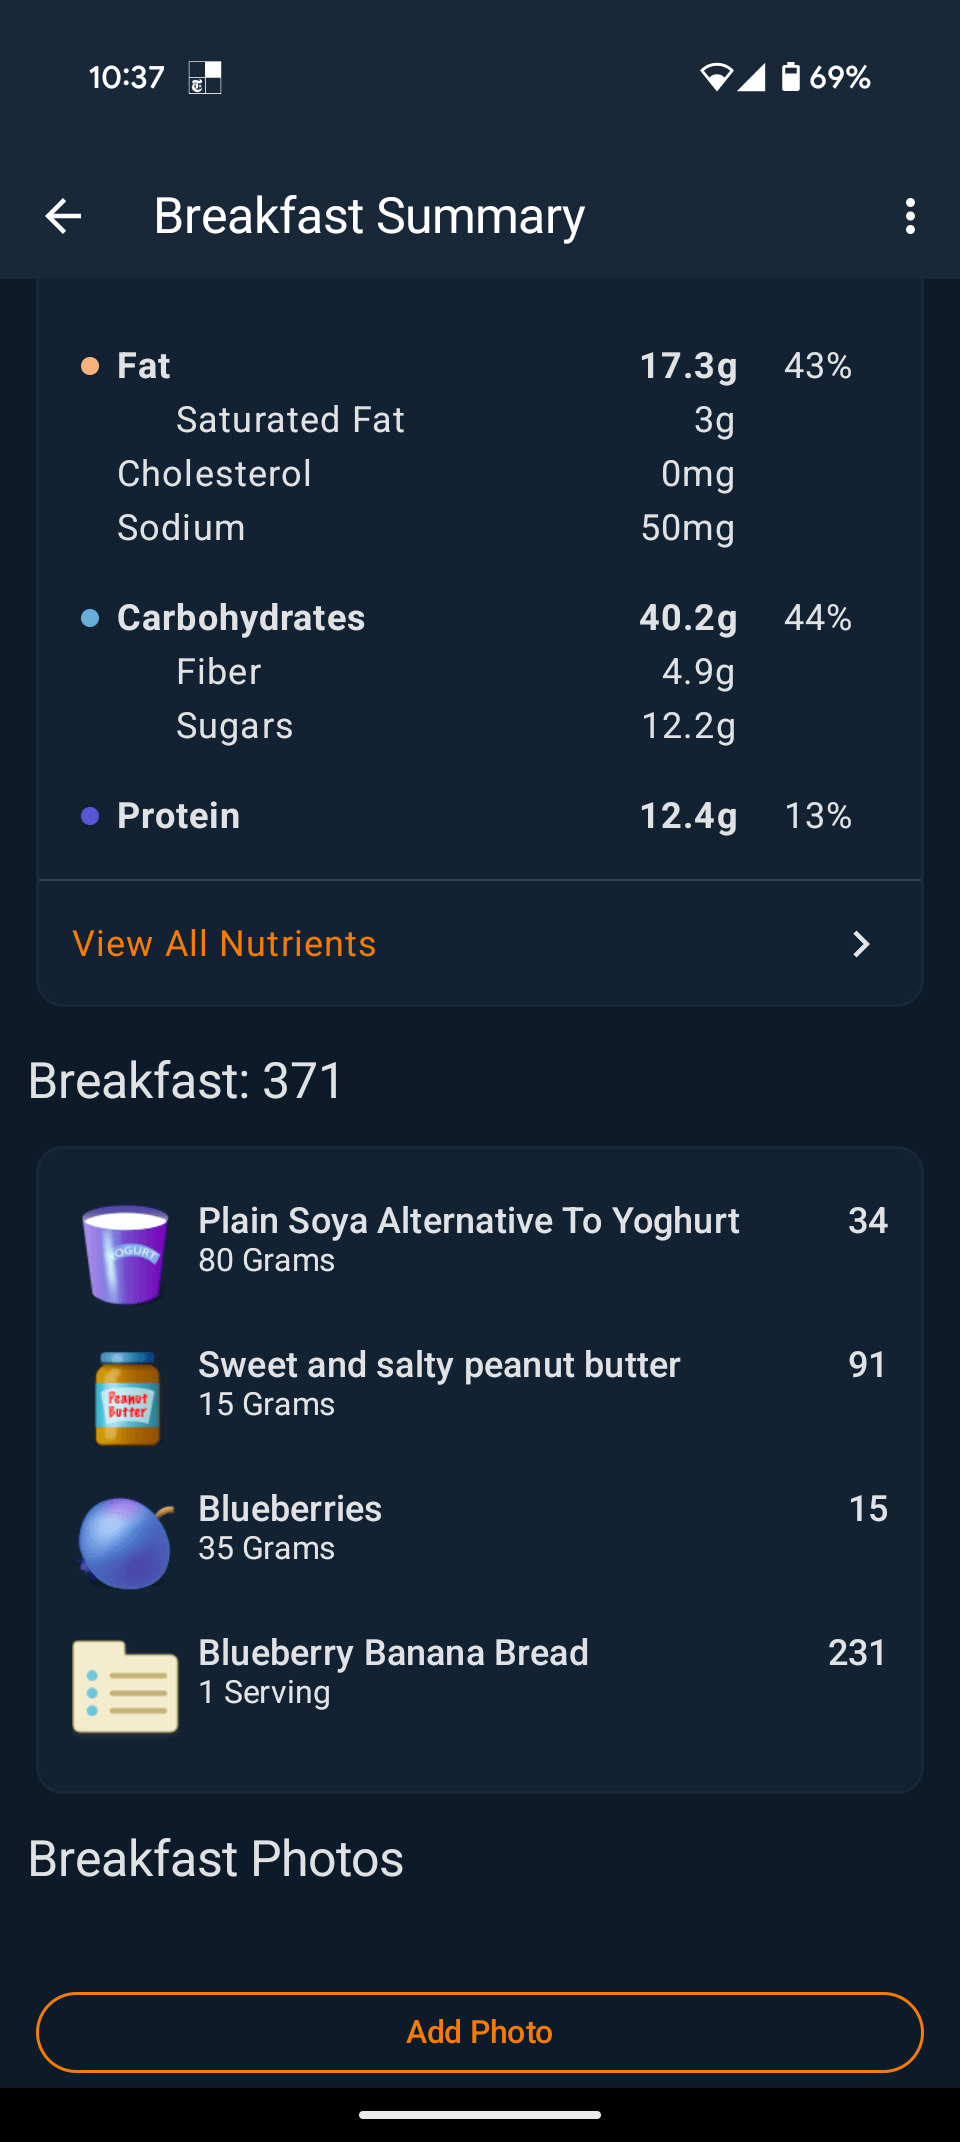Tap the blueberry food icon
960x2142 pixels.
[x=126, y=1542]
